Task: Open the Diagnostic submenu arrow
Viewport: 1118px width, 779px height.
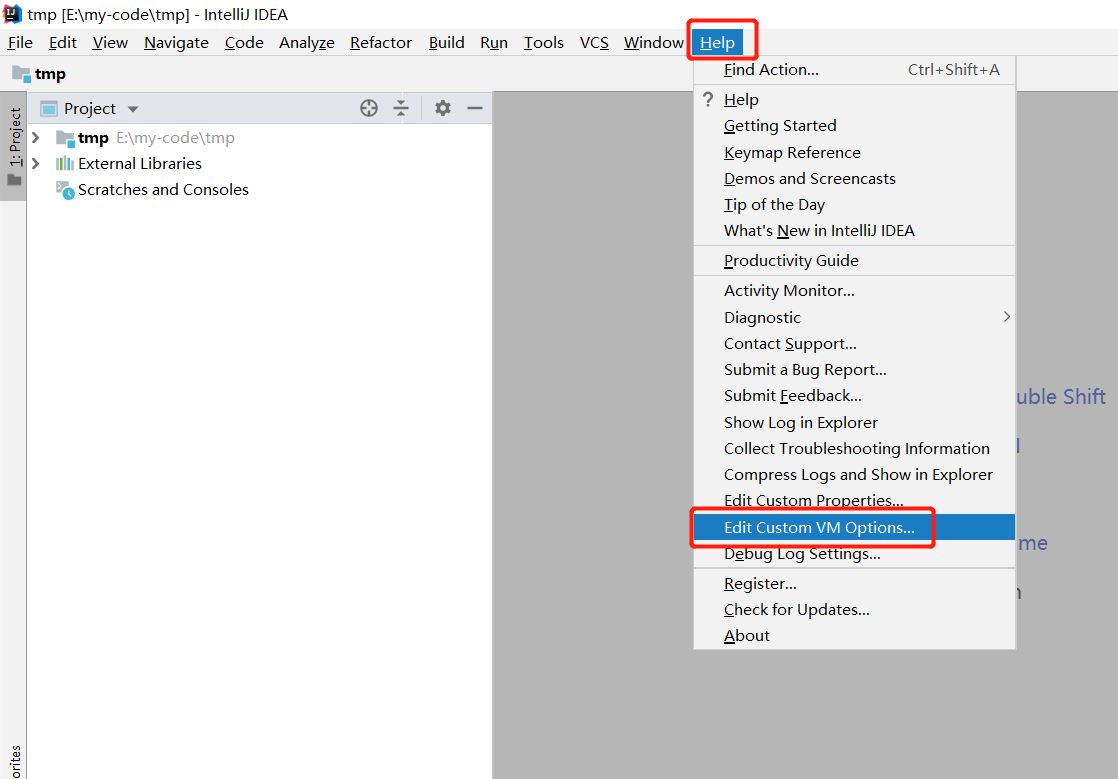Action: pos(1006,316)
